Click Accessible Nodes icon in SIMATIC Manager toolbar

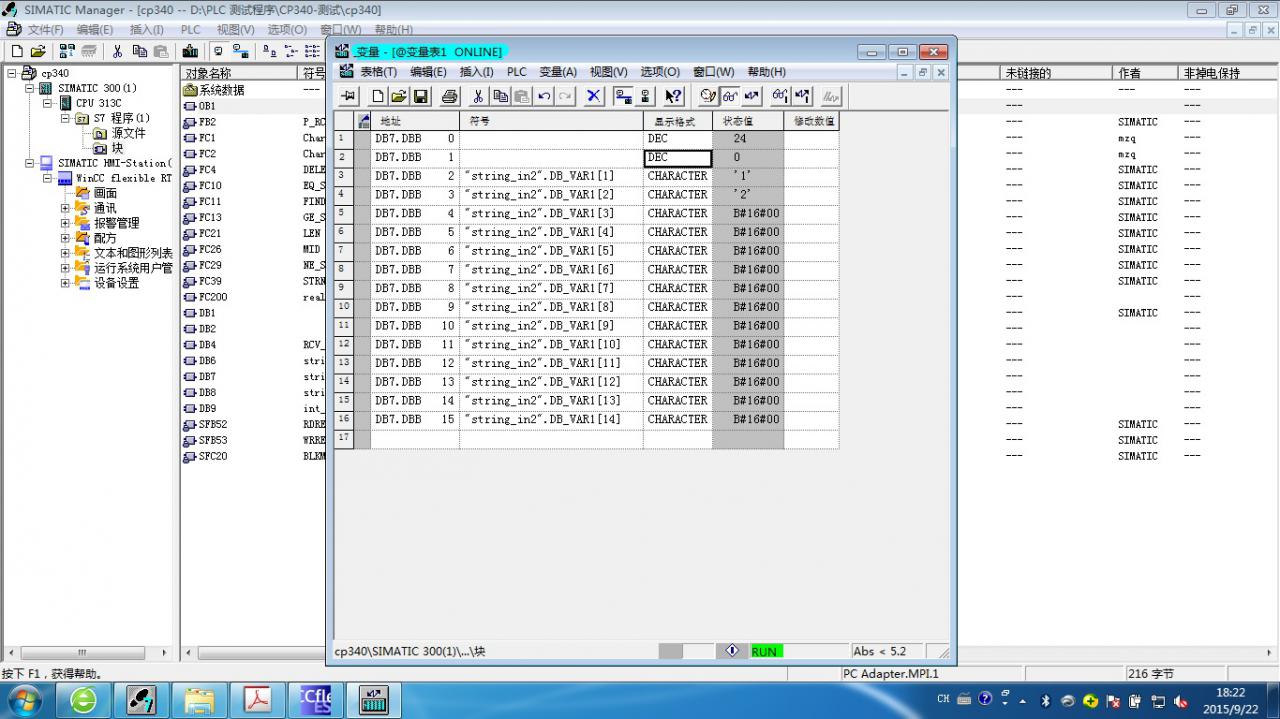click(x=67, y=51)
